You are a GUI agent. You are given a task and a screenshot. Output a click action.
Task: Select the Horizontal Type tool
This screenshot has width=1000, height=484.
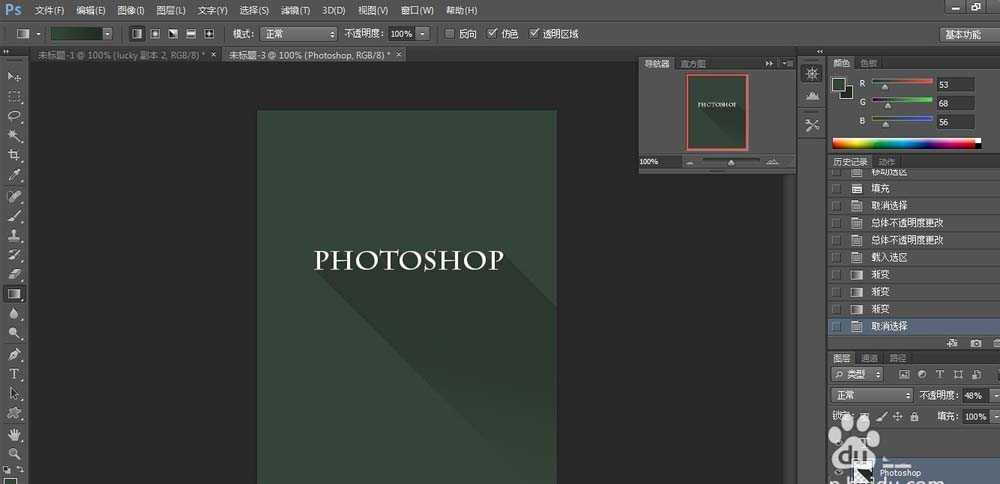[x=14, y=374]
